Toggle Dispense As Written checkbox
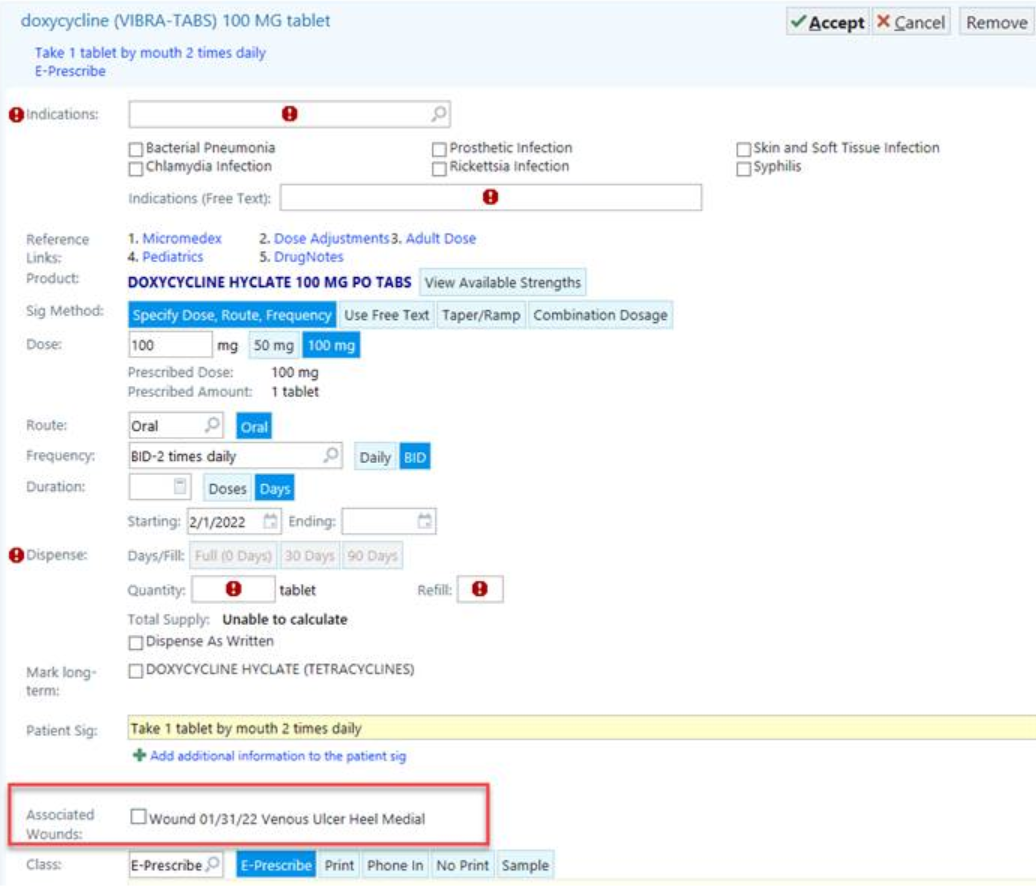The image size is (1036, 892). (x=135, y=642)
